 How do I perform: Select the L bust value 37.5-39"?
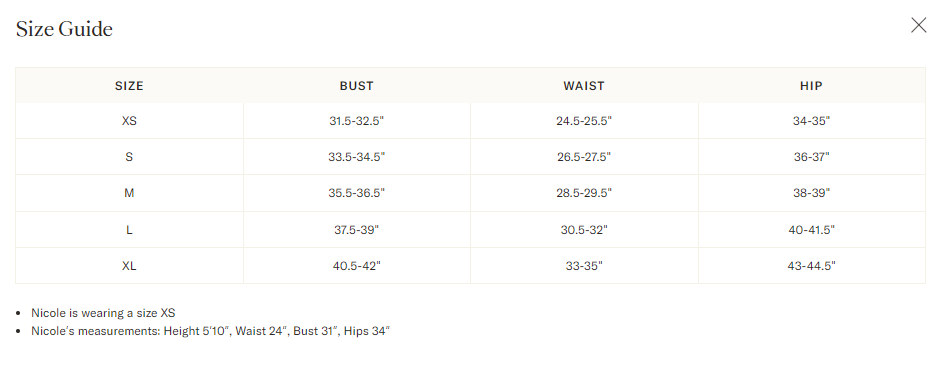[x=357, y=230]
